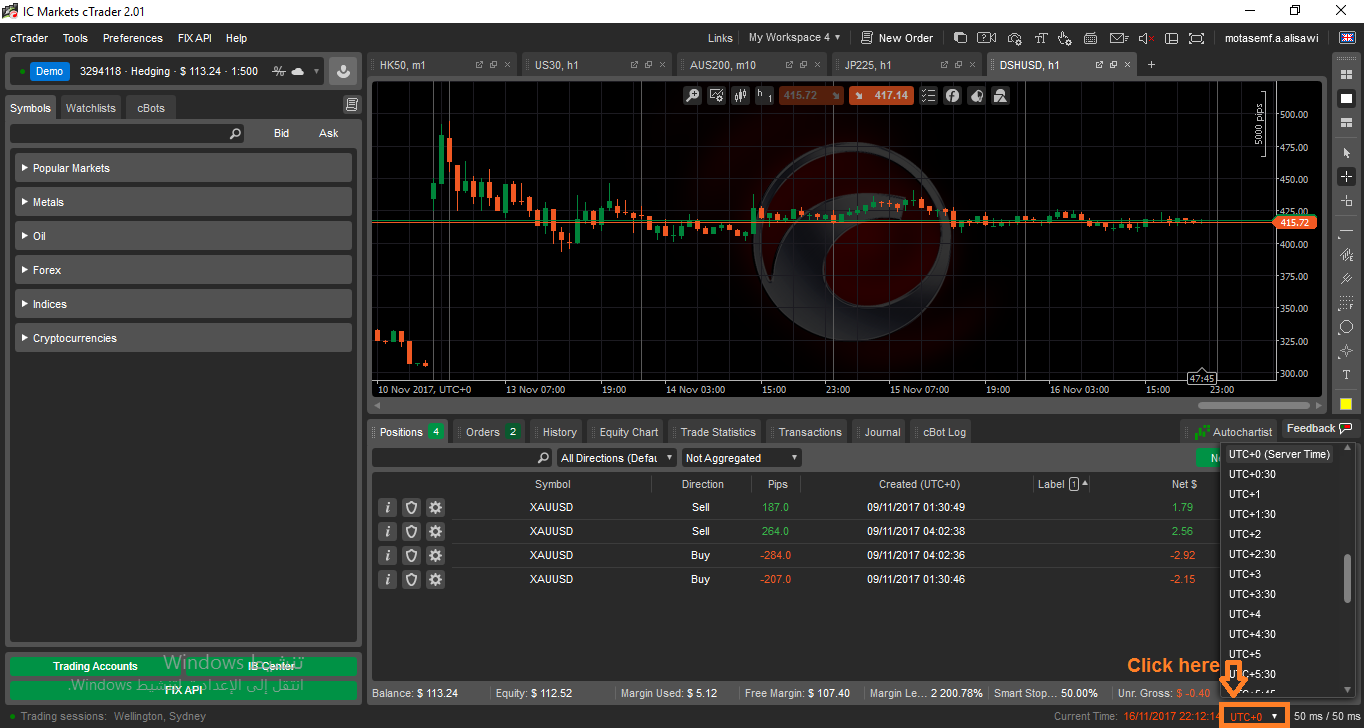Image resolution: width=1364 pixels, height=728 pixels.
Task: Add a new chart tab with plus
Action: (x=1151, y=64)
